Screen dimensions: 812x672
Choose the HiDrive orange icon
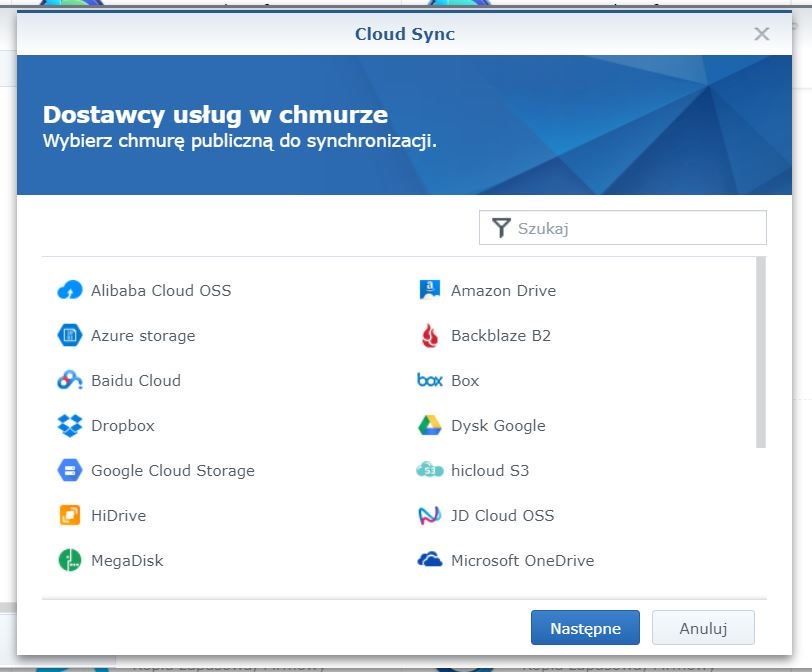69,515
